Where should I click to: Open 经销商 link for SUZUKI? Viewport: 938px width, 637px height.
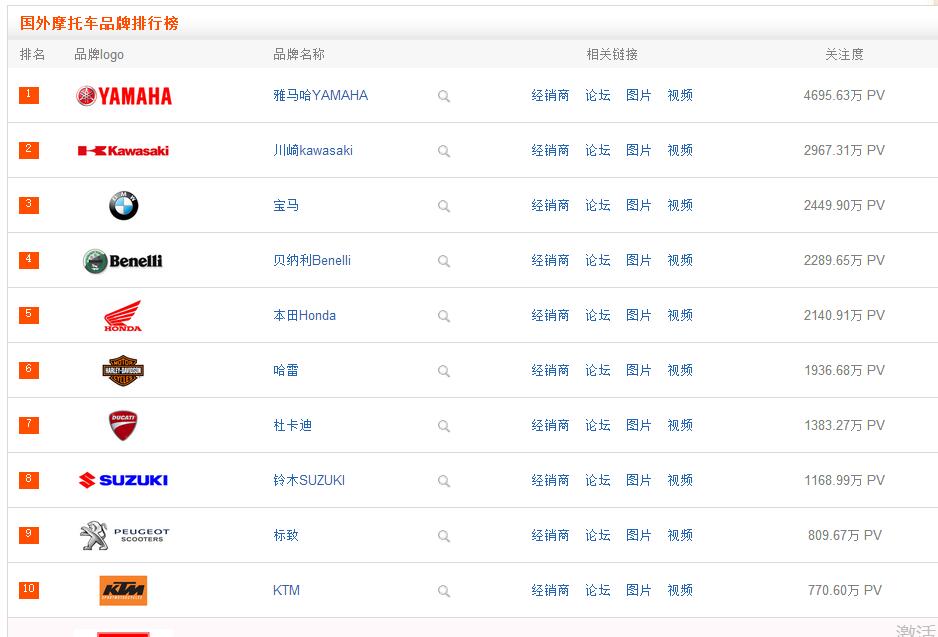[x=550, y=481]
